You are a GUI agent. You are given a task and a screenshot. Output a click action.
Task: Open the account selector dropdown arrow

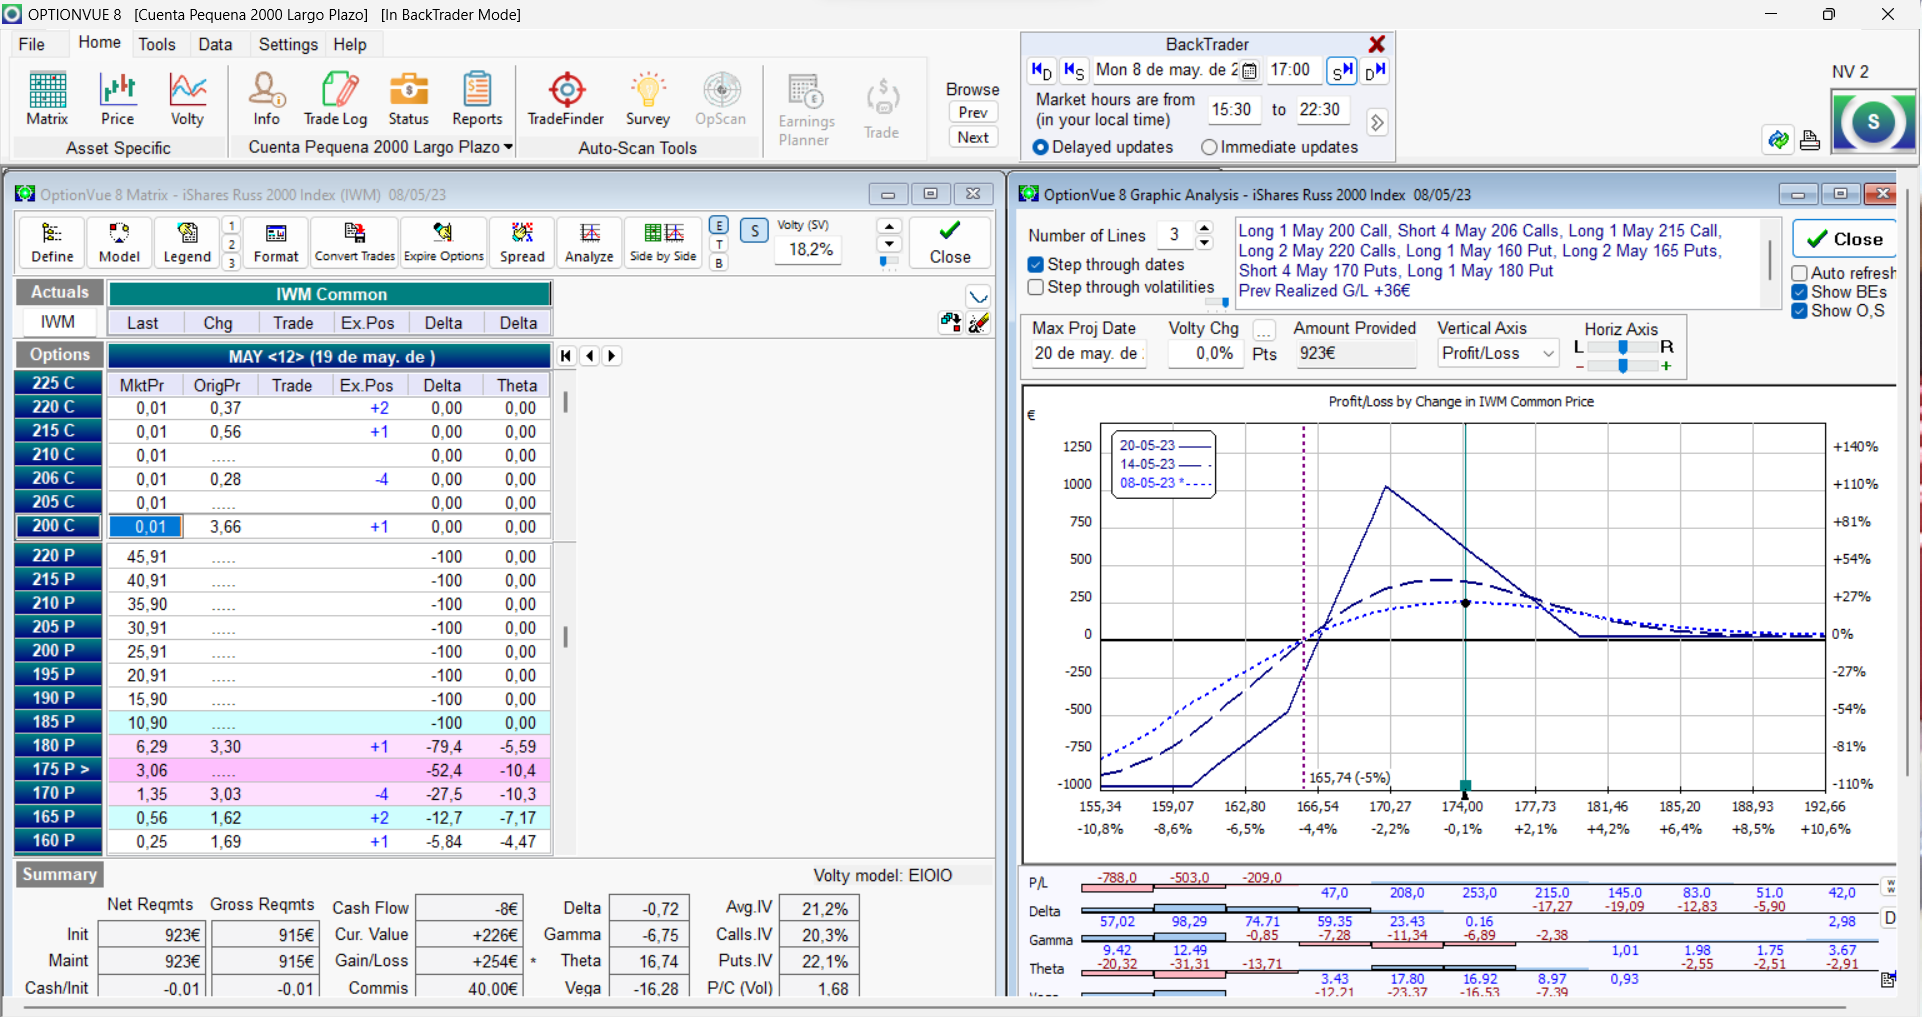click(509, 147)
